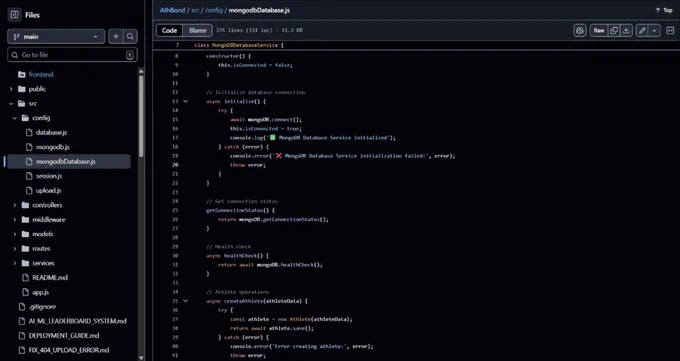Screen dimensions: 680x361
Task: Open upload.js file
Action: (x=48, y=190)
